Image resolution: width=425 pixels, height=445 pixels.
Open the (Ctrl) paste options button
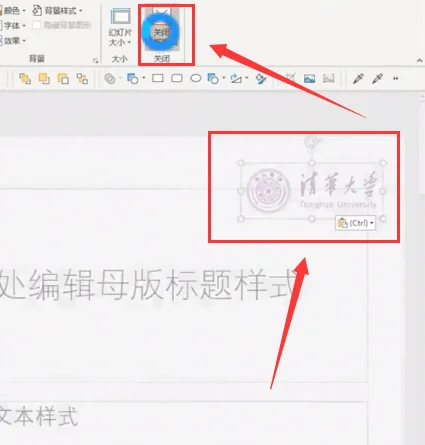(x=355, y=223)
